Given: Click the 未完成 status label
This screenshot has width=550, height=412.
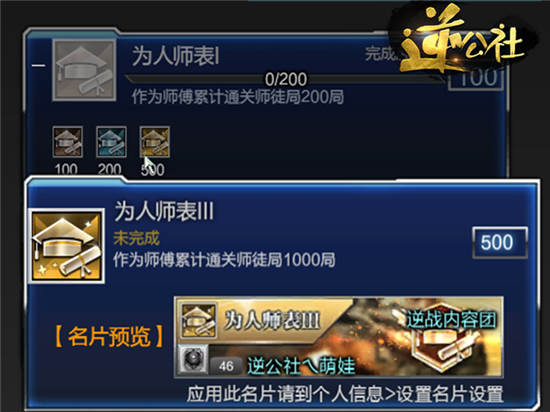Looking at the screenshot, I should coord(136,238).
